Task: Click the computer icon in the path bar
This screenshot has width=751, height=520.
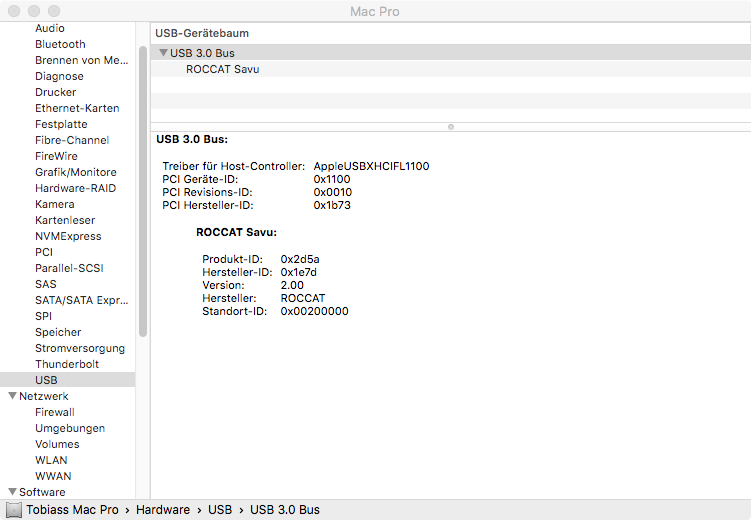Action: [x=13, y=510]
